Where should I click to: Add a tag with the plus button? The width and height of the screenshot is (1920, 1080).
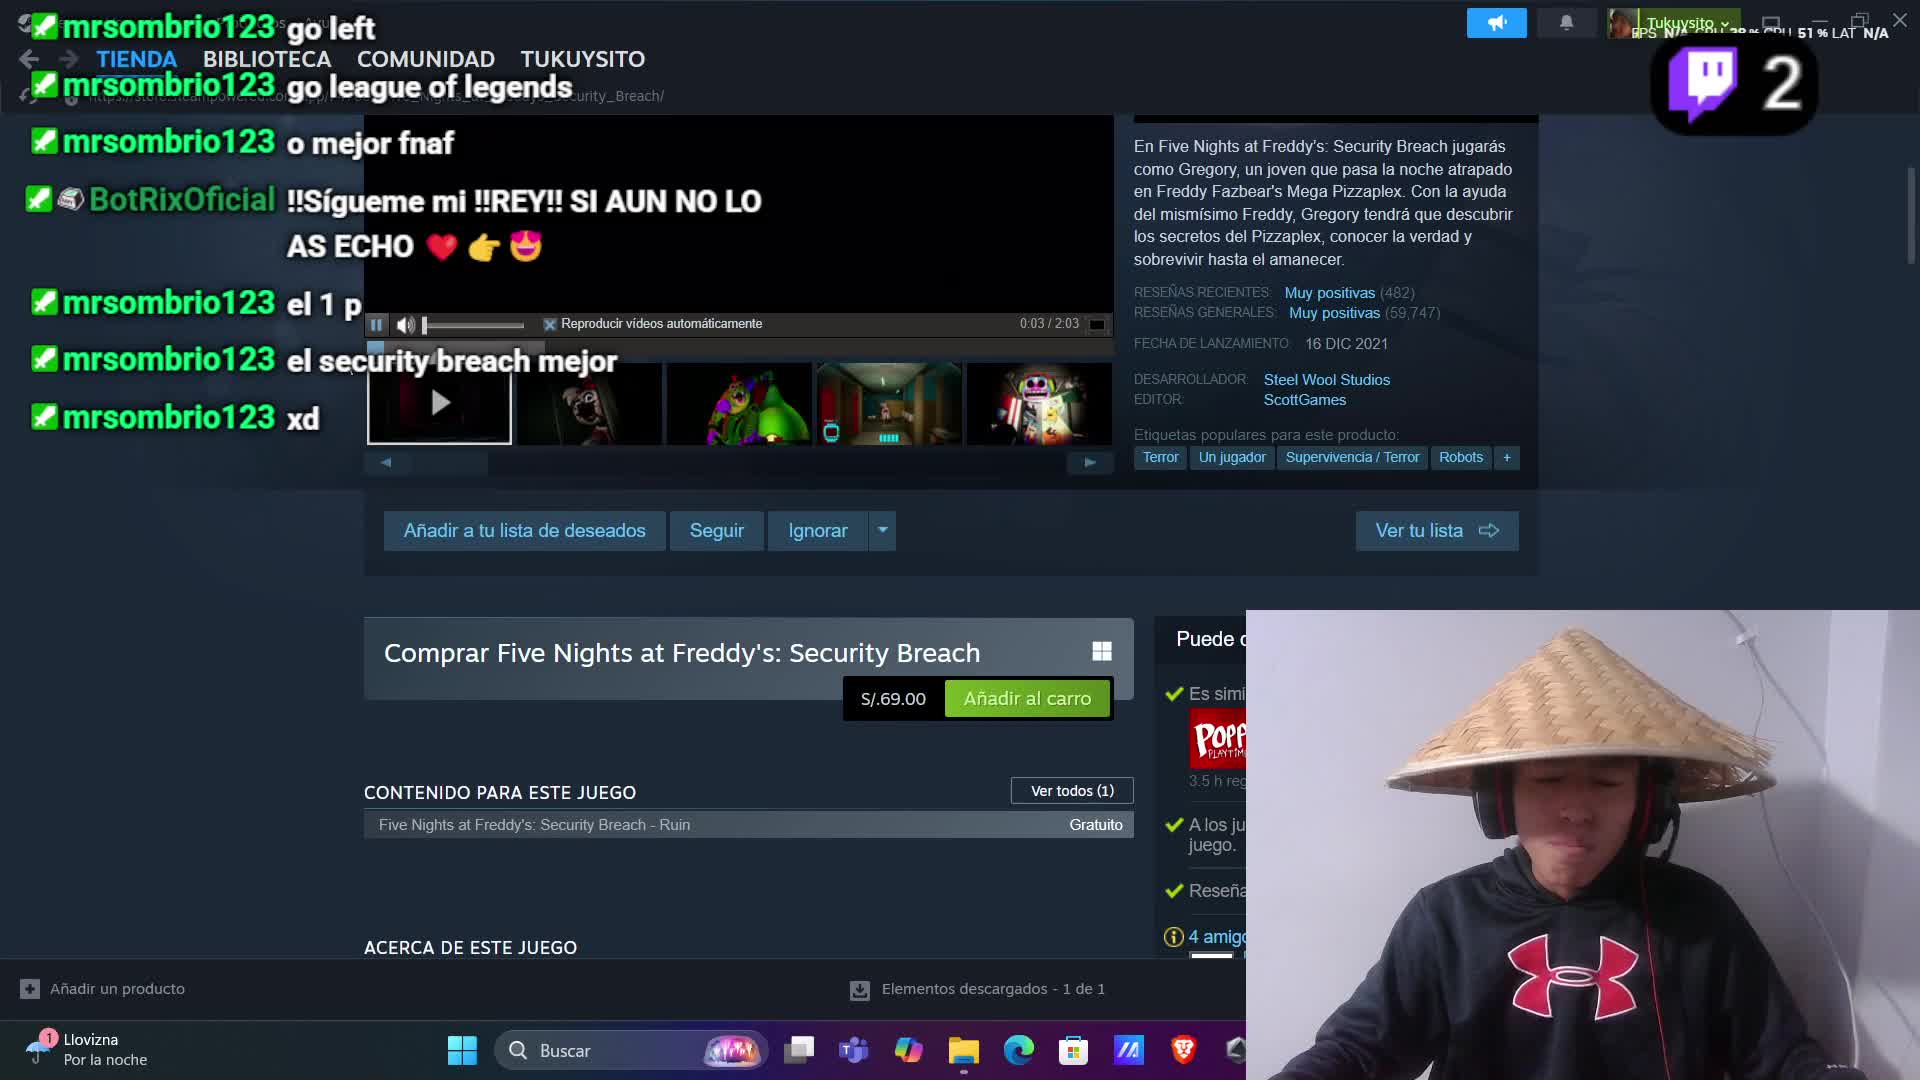coord(1507,457)
